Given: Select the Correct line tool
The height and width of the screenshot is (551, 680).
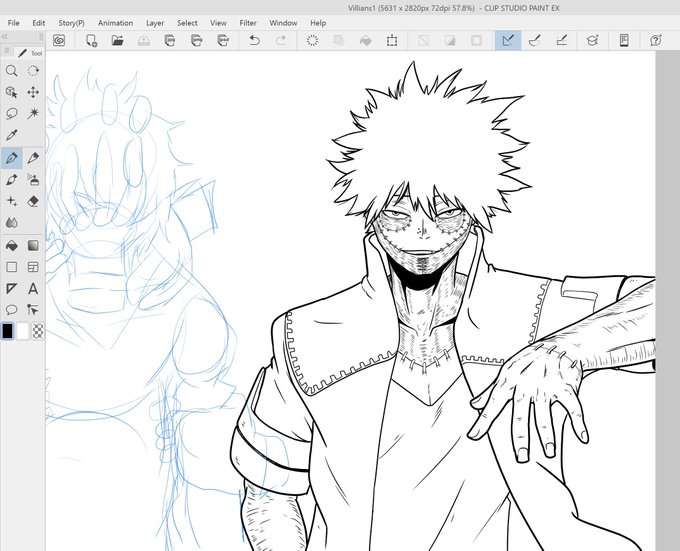Looking at the screenshot, I should point(33,310).
